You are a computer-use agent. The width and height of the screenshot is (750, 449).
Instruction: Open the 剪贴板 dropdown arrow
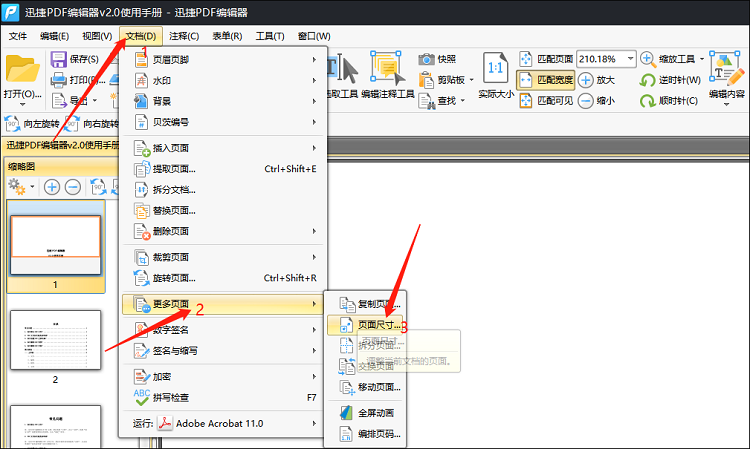pyautogui.click(x=472, y=80)
